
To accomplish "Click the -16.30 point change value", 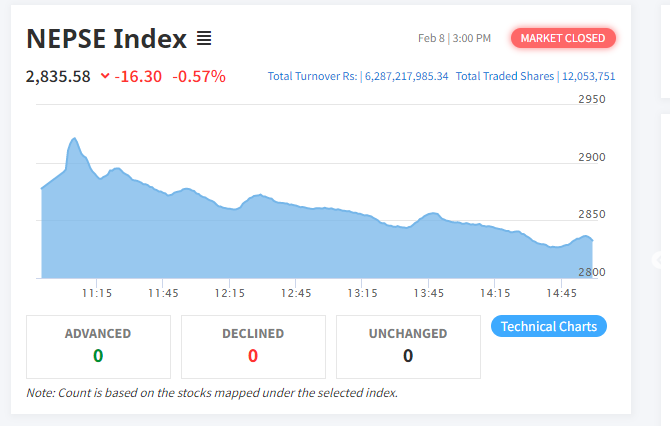I will pos(140,76).
